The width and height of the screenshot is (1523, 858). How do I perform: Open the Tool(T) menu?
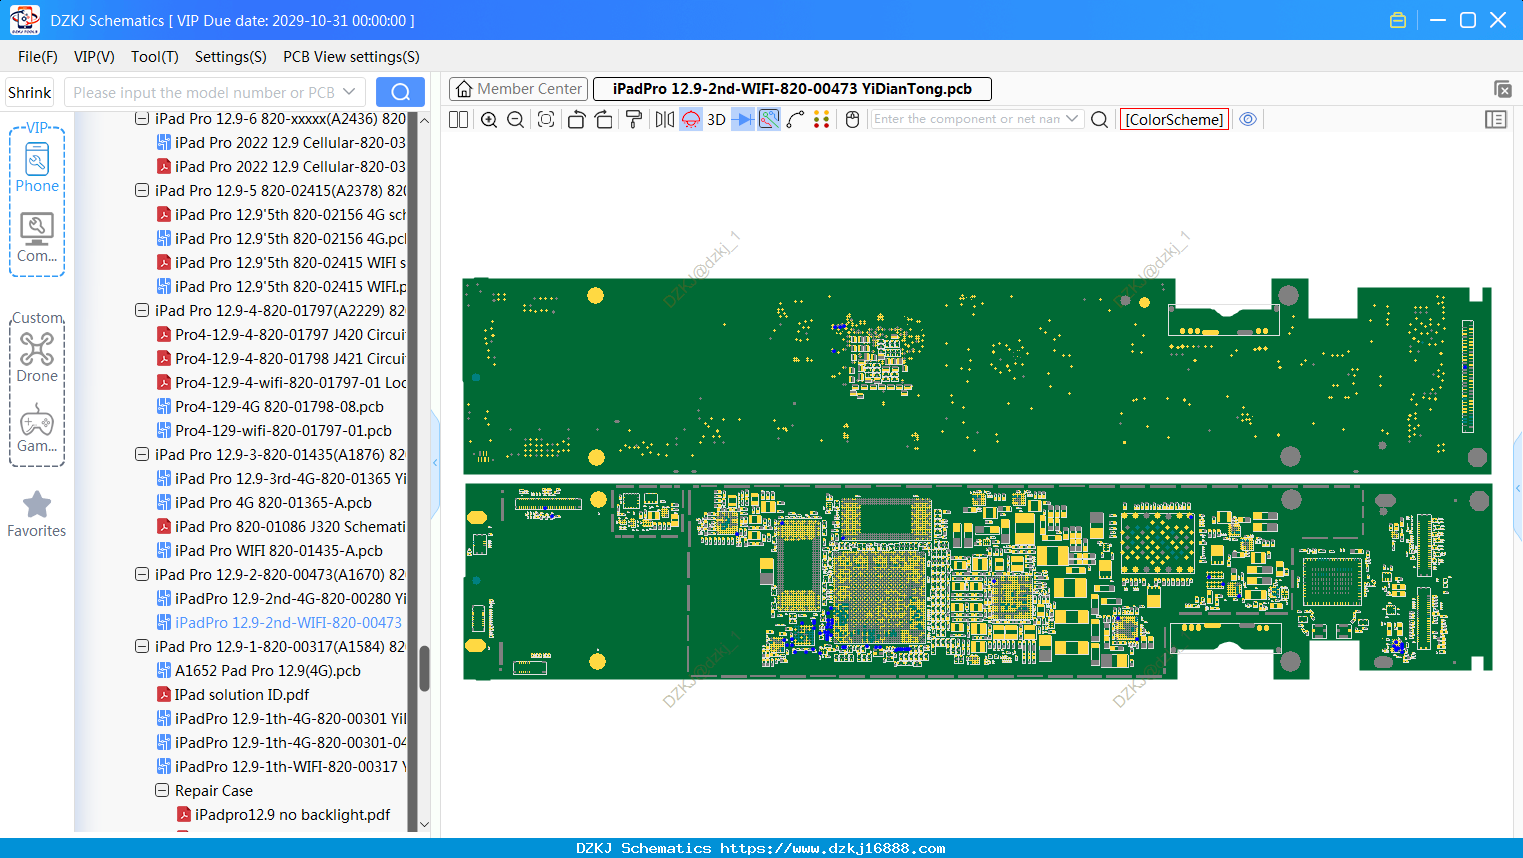pyautogui.click(x=155, y=57)
